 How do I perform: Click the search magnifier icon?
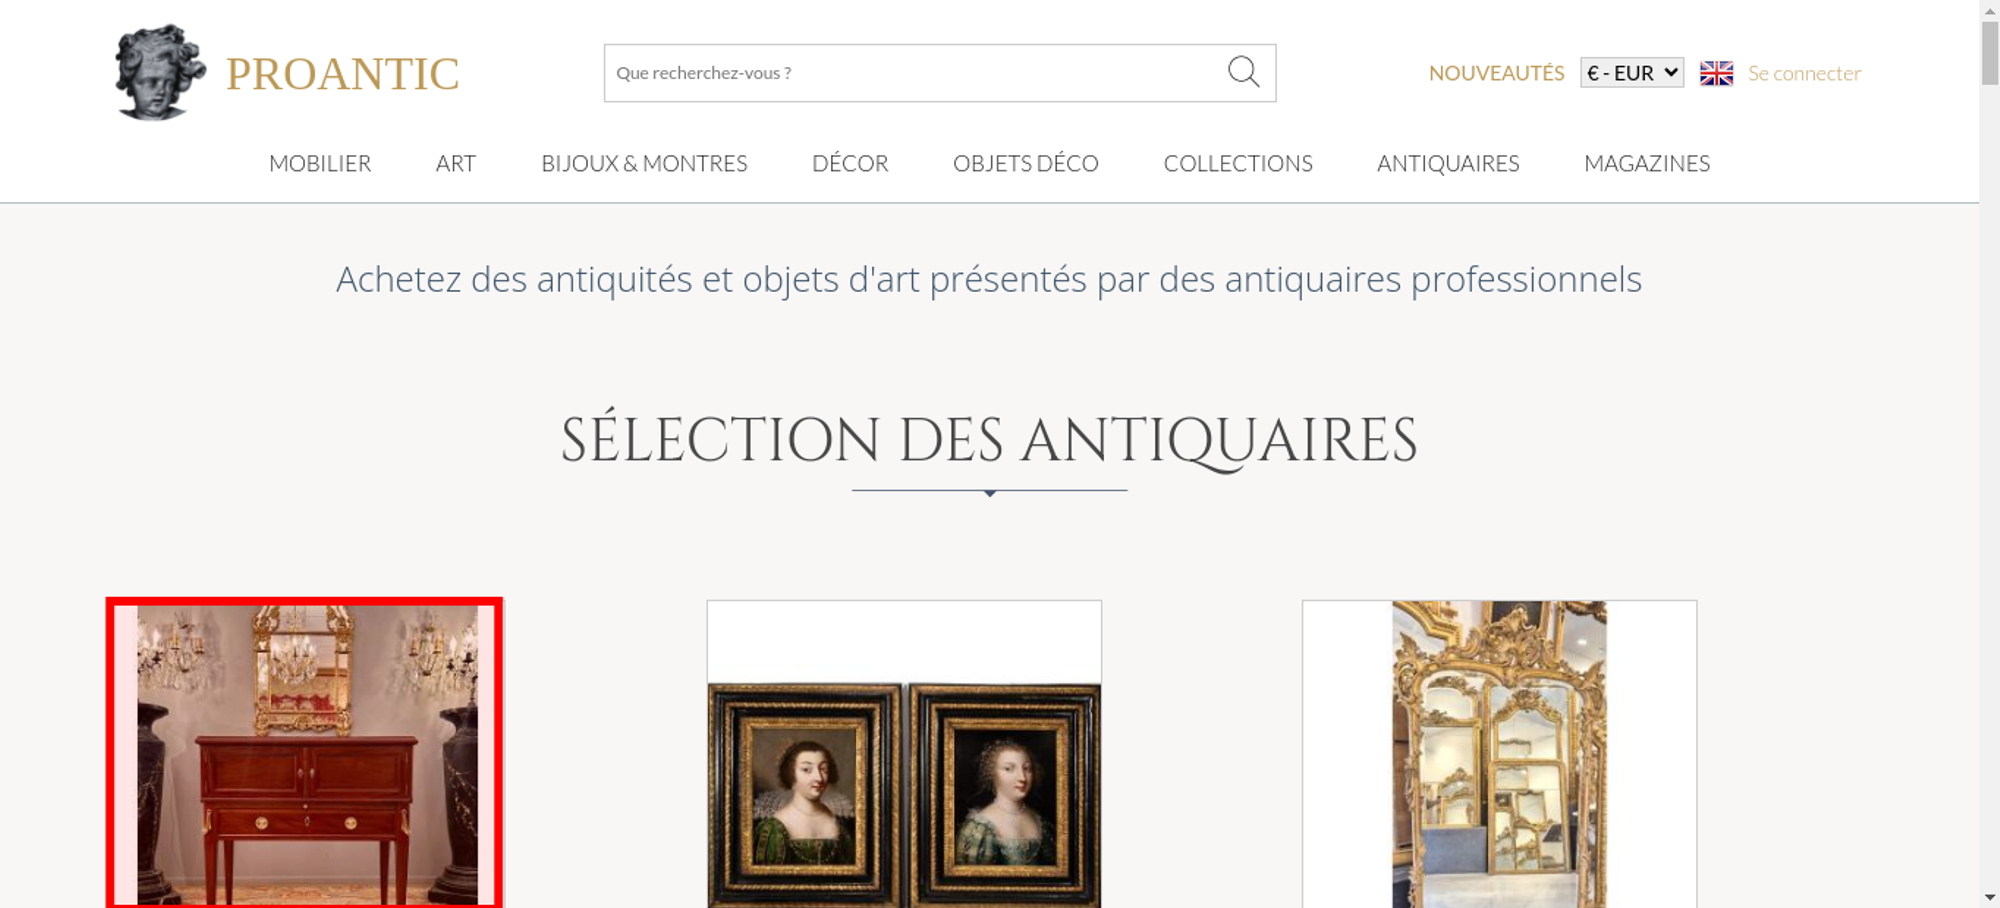pos(1243,72)
